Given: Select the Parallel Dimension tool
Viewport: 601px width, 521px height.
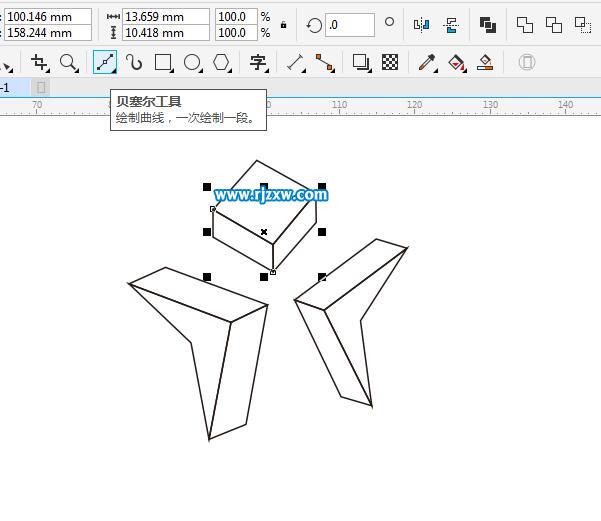Looking at the screenshot, I should pos(295,62).
